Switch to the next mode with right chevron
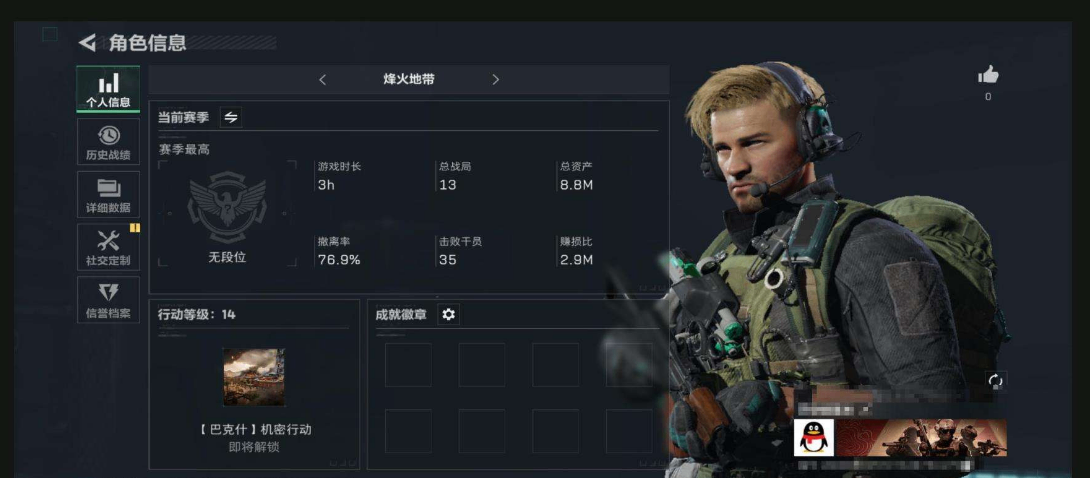The width and height of the screenshot is (1090, 478). 496,80
